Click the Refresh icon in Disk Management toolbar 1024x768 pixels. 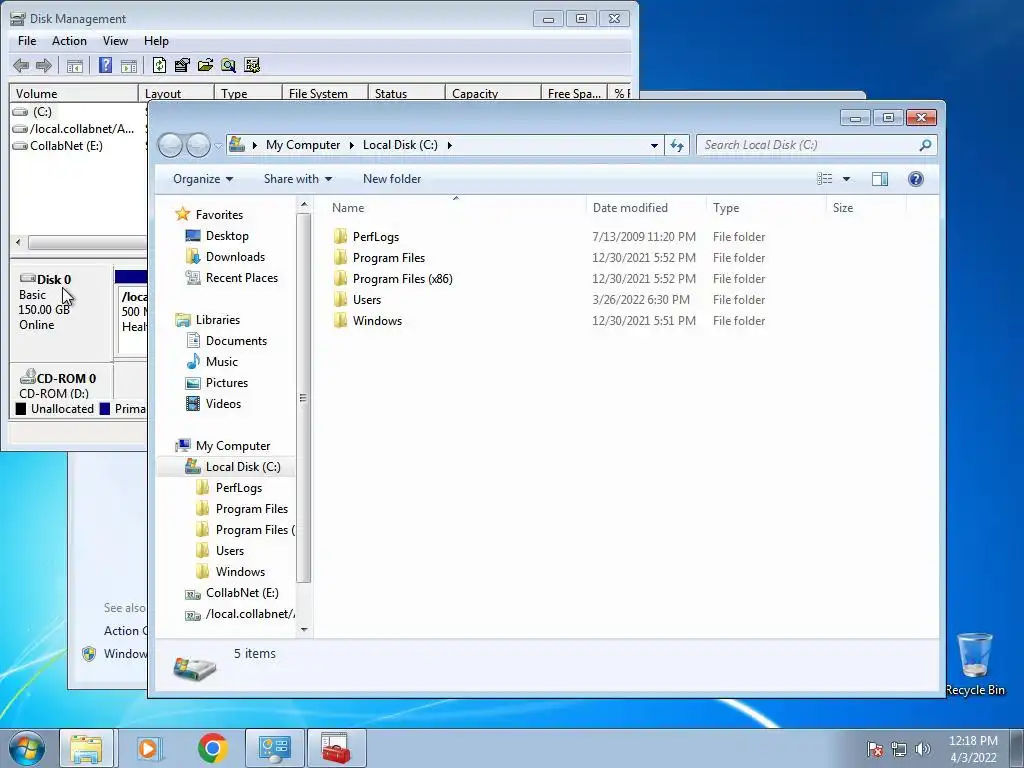(x=159, y=65)
